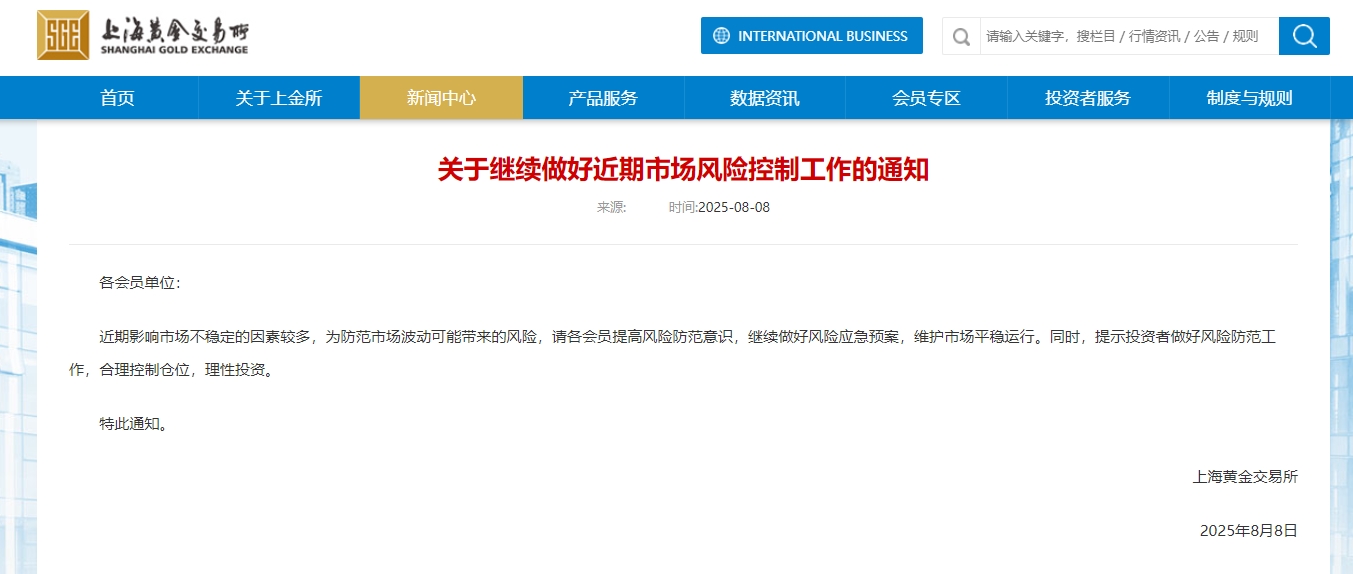
Task: Click the grey magnifier icon beside search field
Action: [x=961, y=37]
